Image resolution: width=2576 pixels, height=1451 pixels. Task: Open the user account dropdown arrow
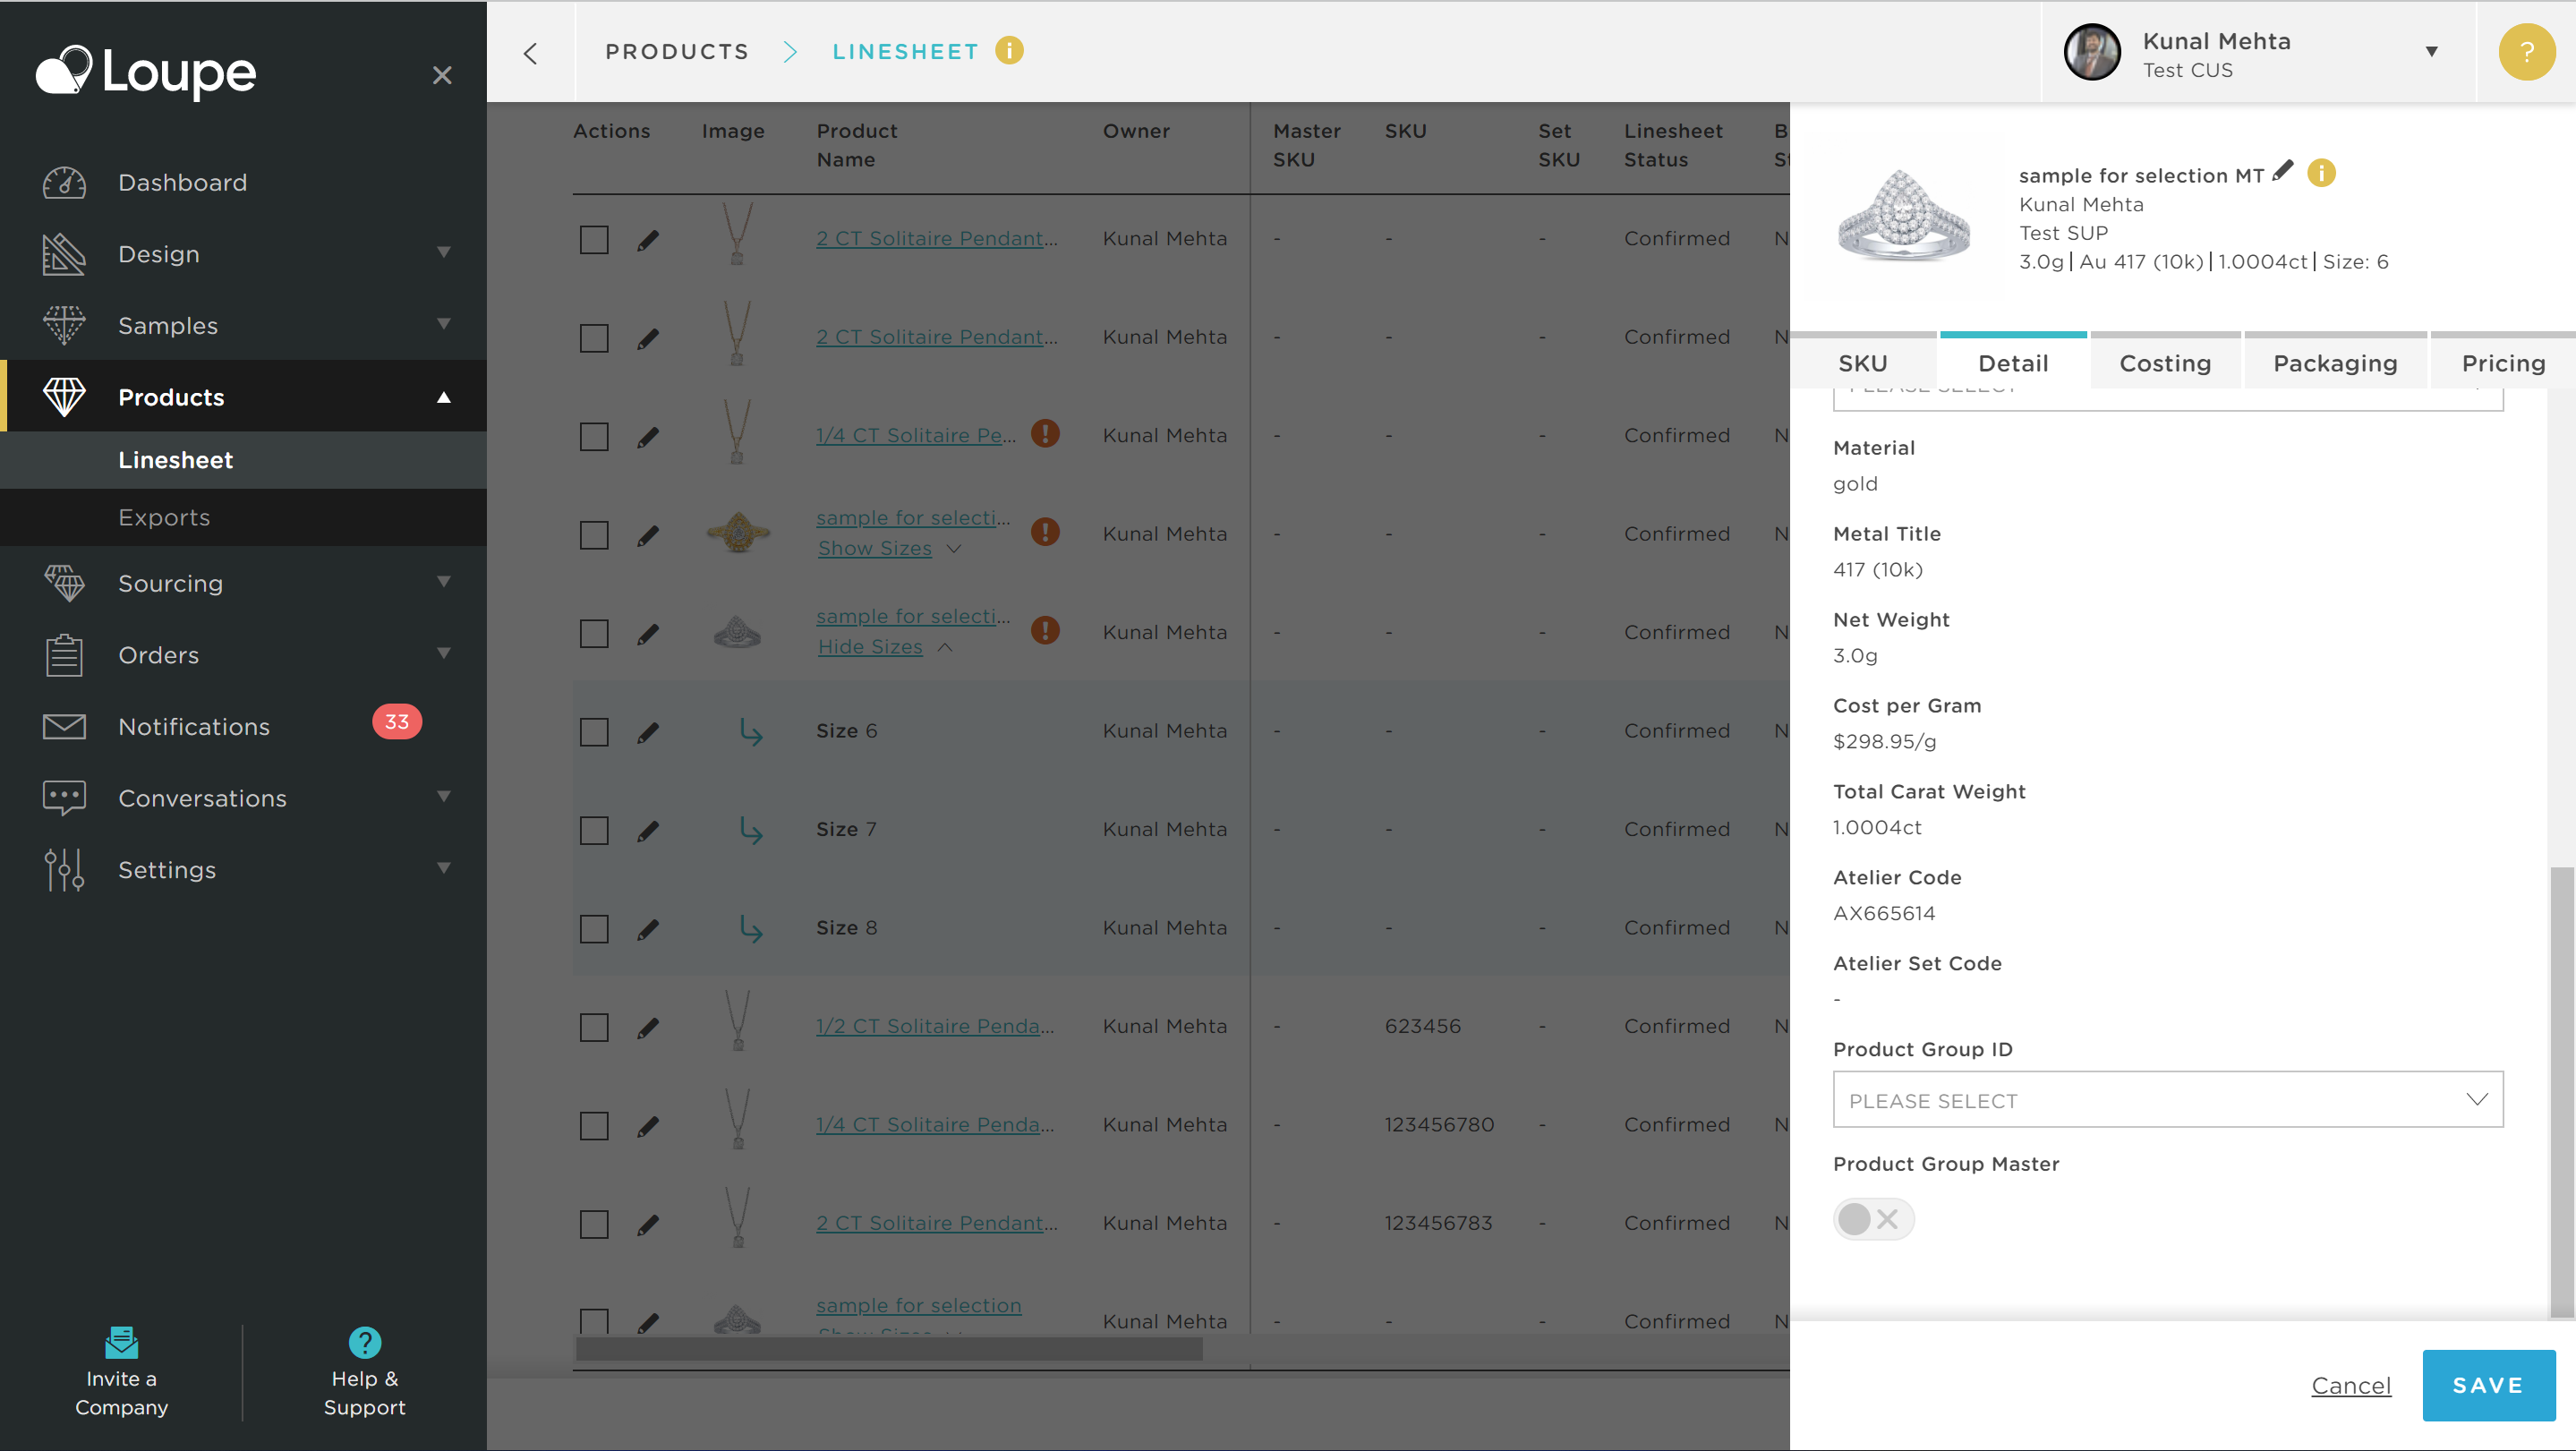click(x=2431, y=52)
